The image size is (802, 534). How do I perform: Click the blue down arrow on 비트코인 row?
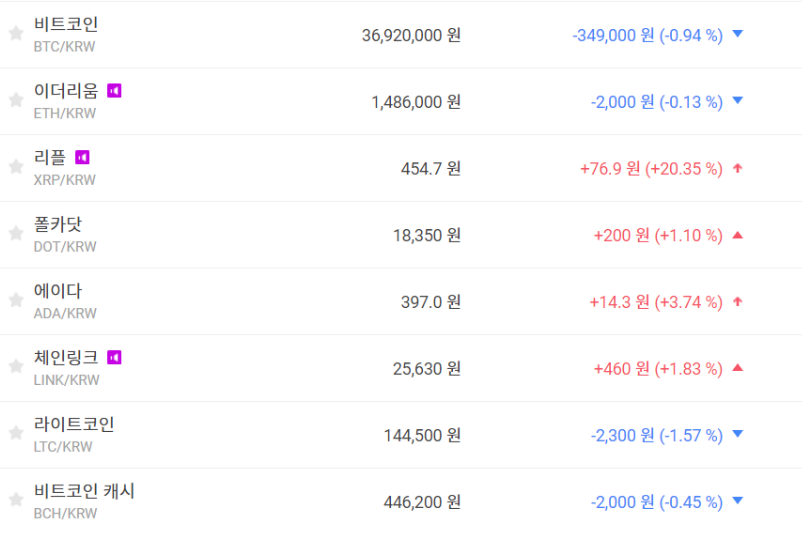738,34
